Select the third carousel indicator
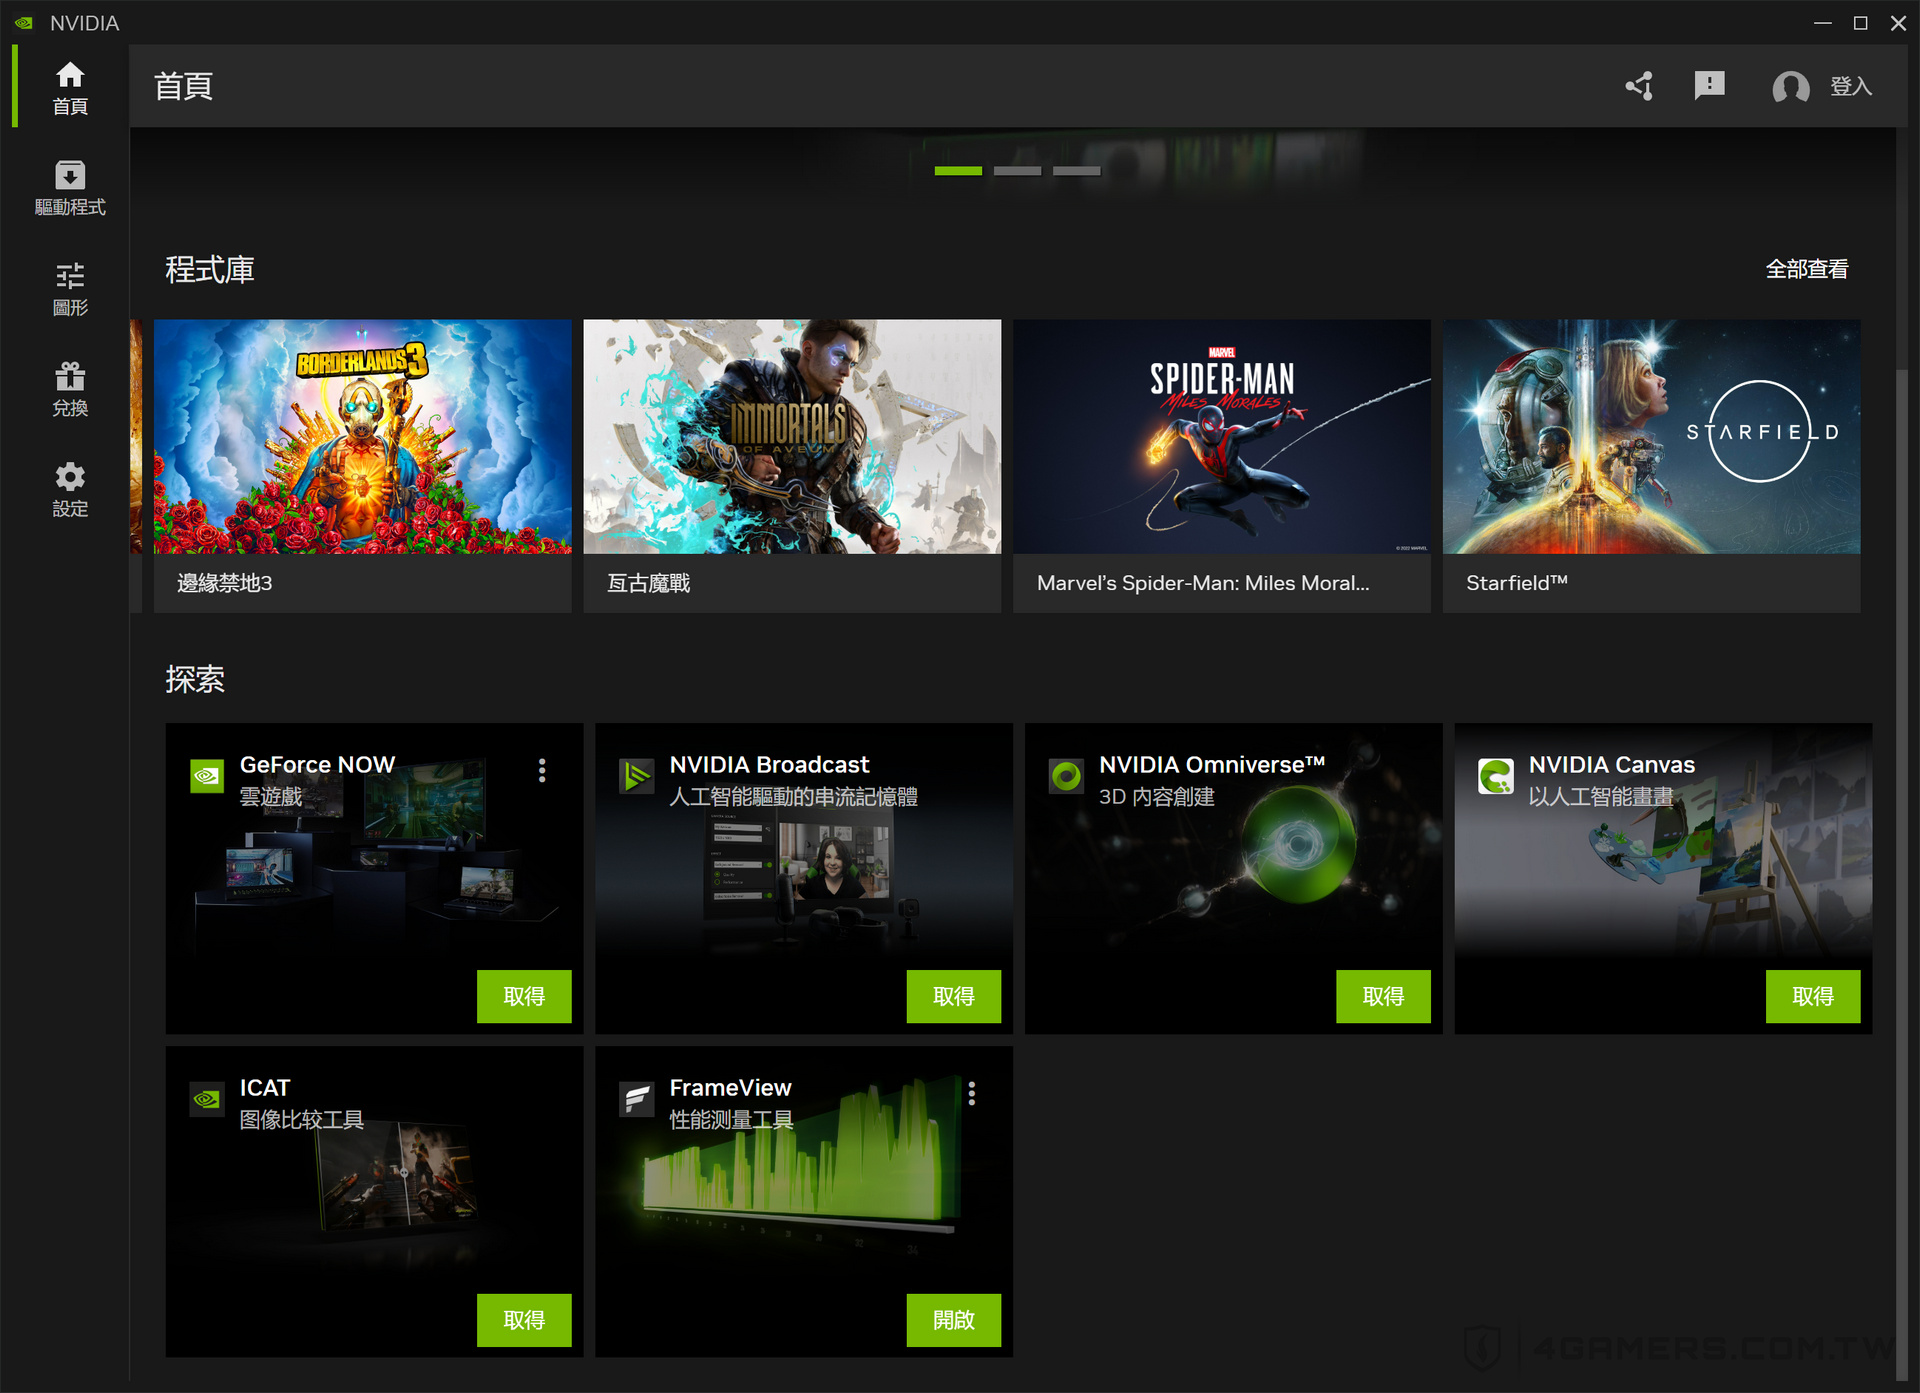The width and height of the screenshot is (1920, 1393). (1076, 171)
